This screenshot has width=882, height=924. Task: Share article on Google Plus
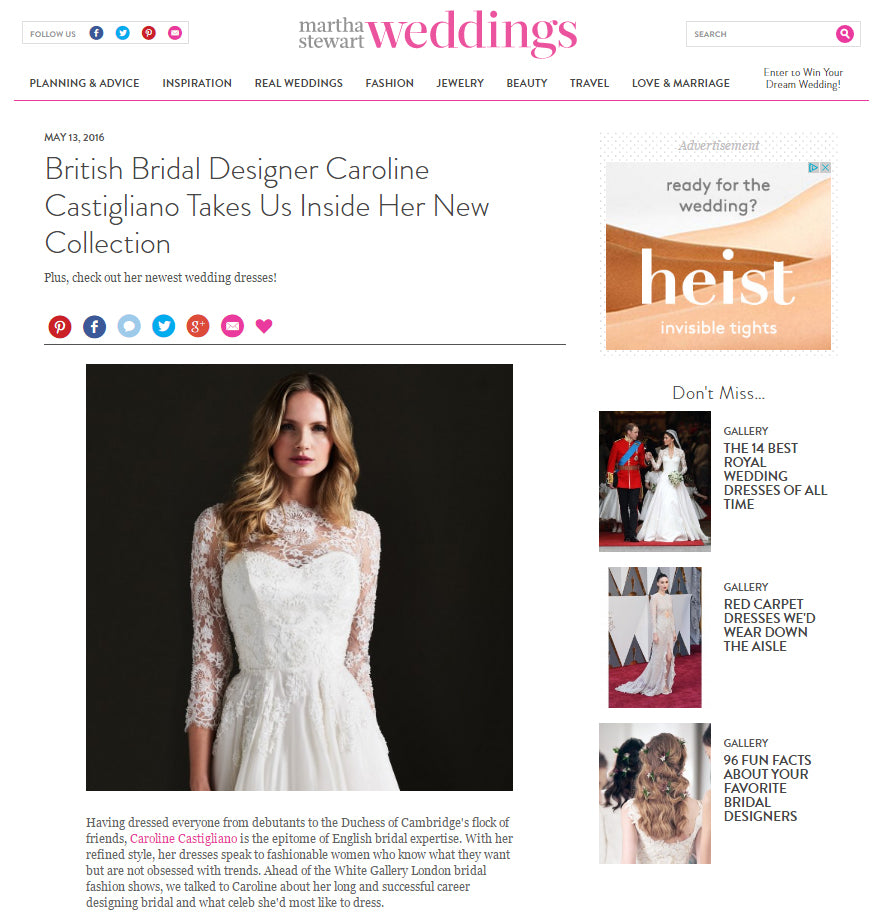[198, 326]
